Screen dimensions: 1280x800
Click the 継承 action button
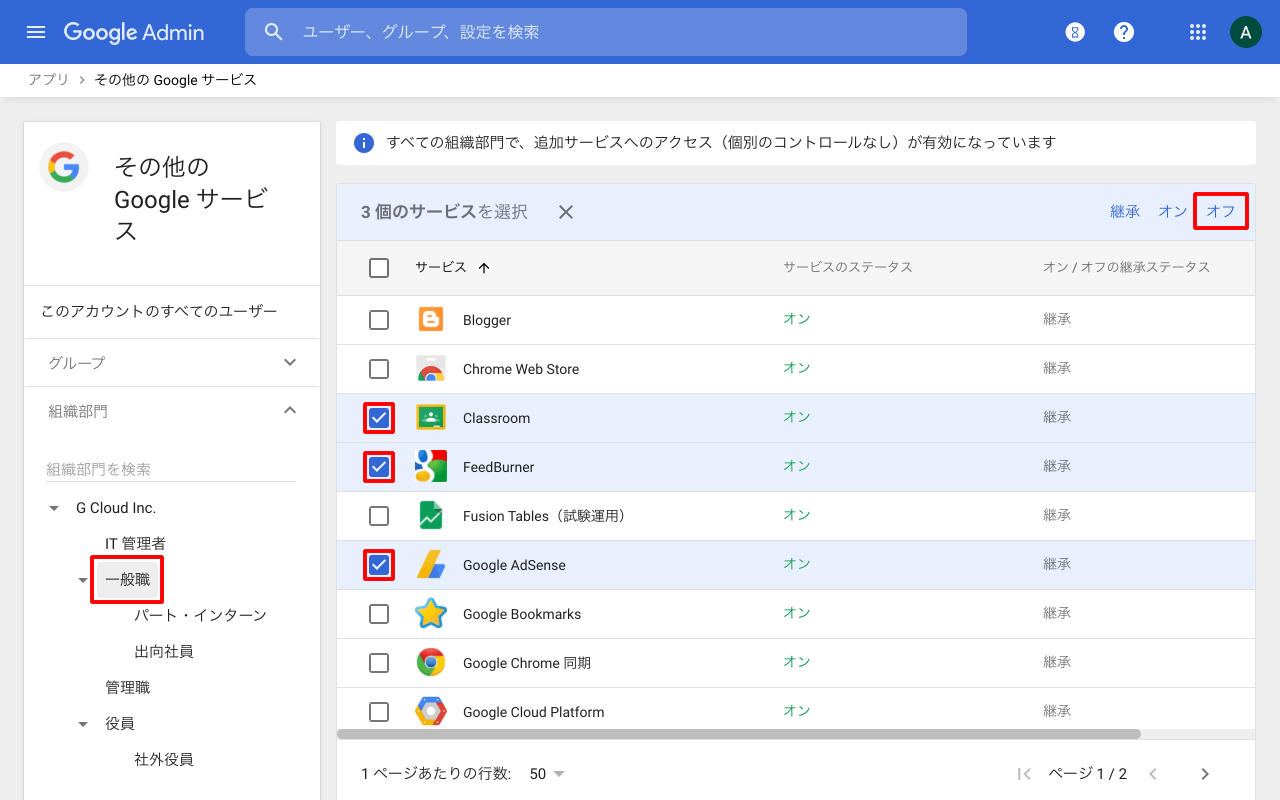(1125, 212)
